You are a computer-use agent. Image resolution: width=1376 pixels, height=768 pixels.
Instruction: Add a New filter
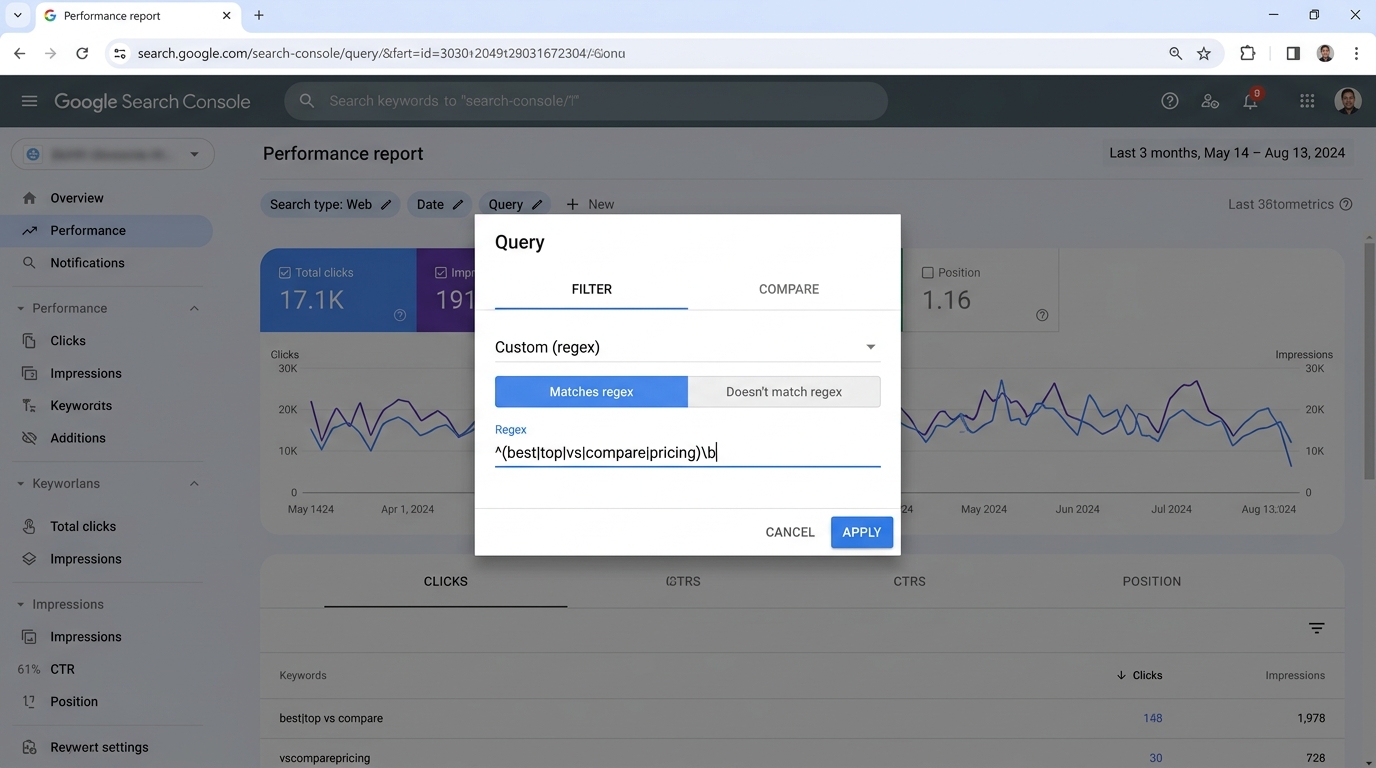point(590,204)
